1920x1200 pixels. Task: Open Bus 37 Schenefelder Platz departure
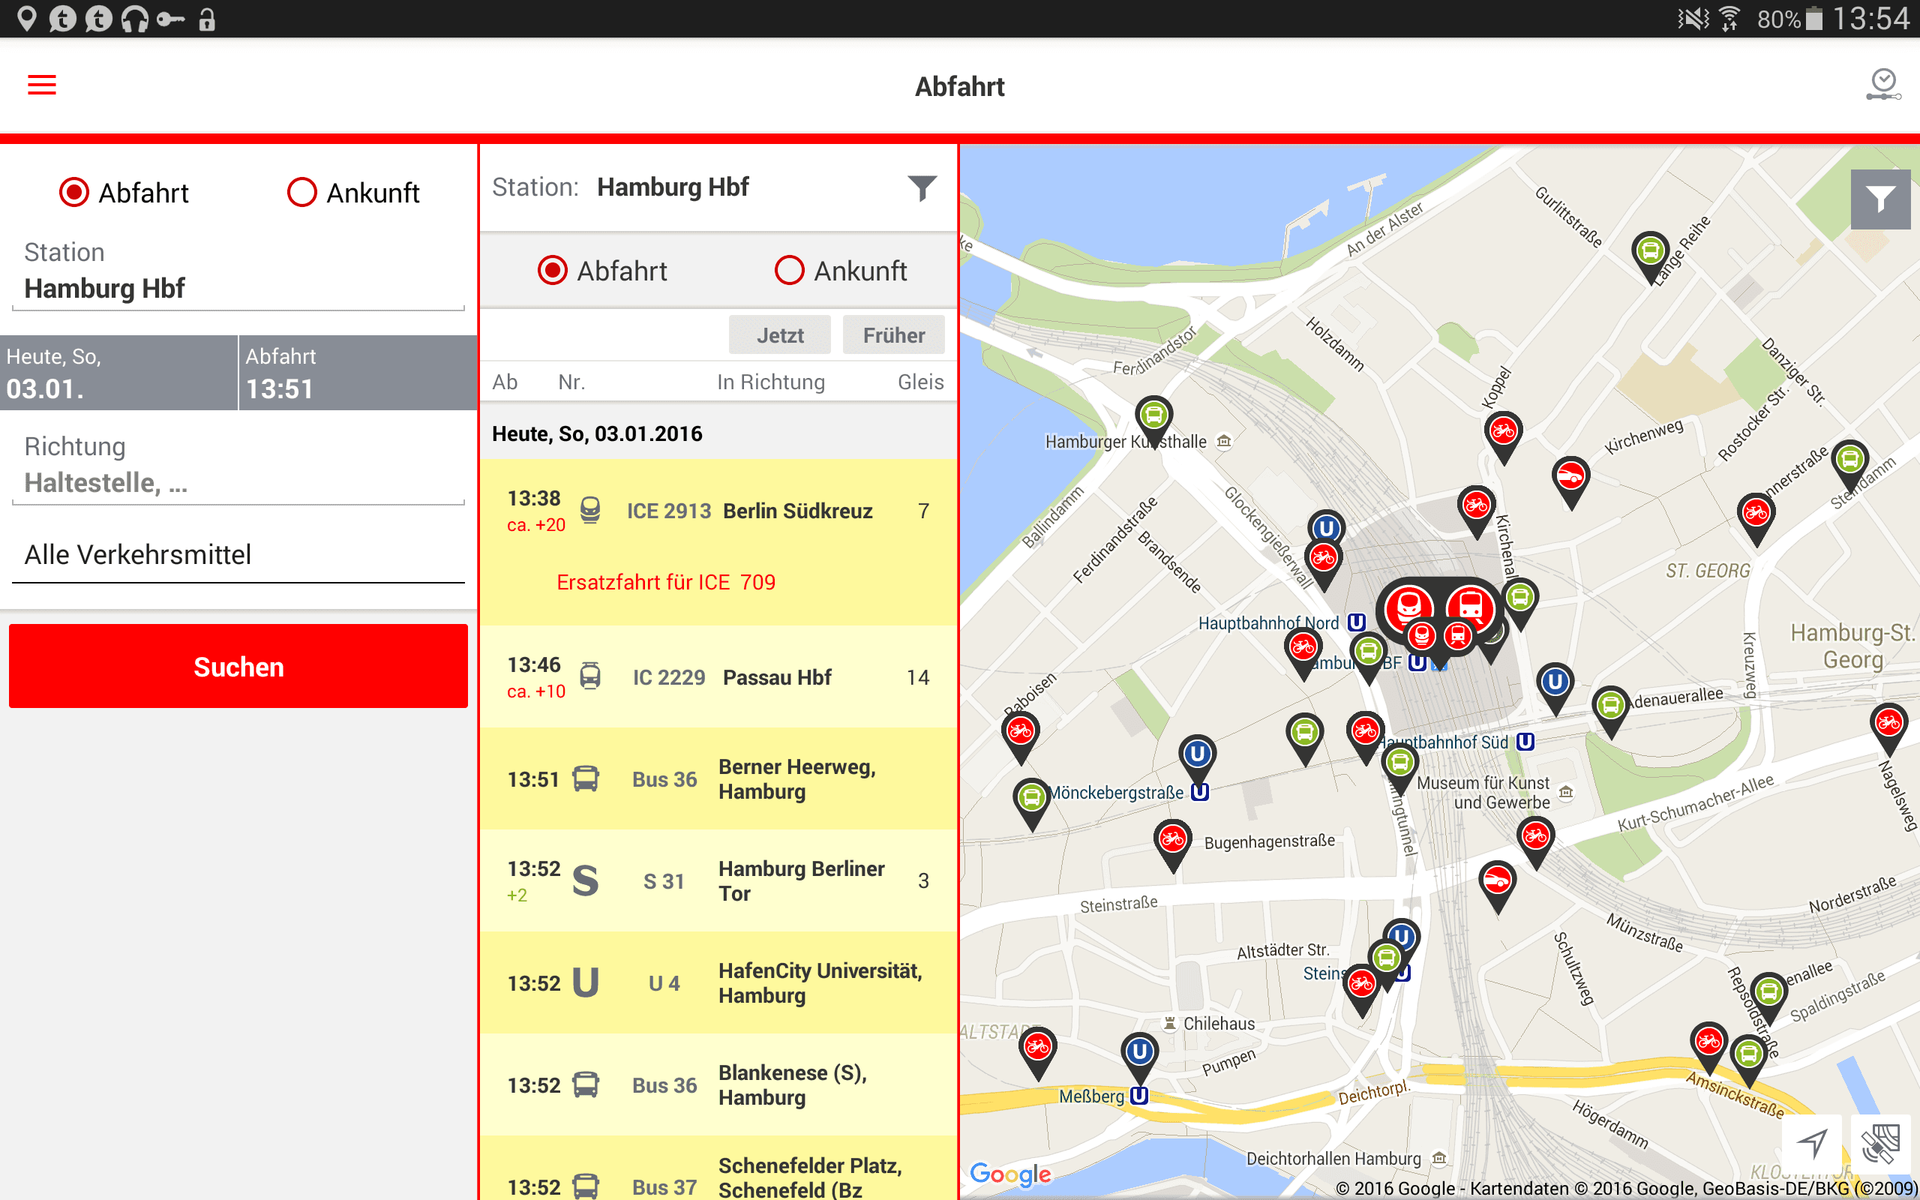click(x=718, y=1170)
